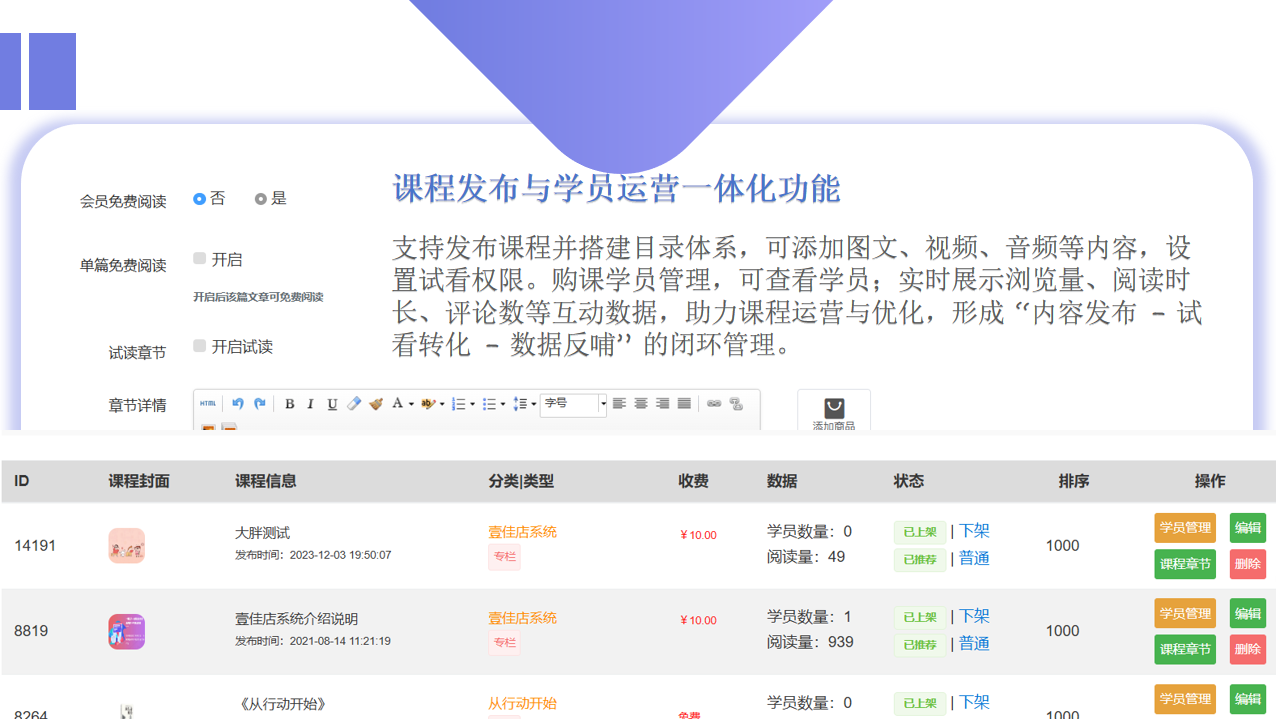This screenshot has width=1276, height=719.
Task: Click the format painter brush icon
Action: pyautogui.click(x=376, y=404)
